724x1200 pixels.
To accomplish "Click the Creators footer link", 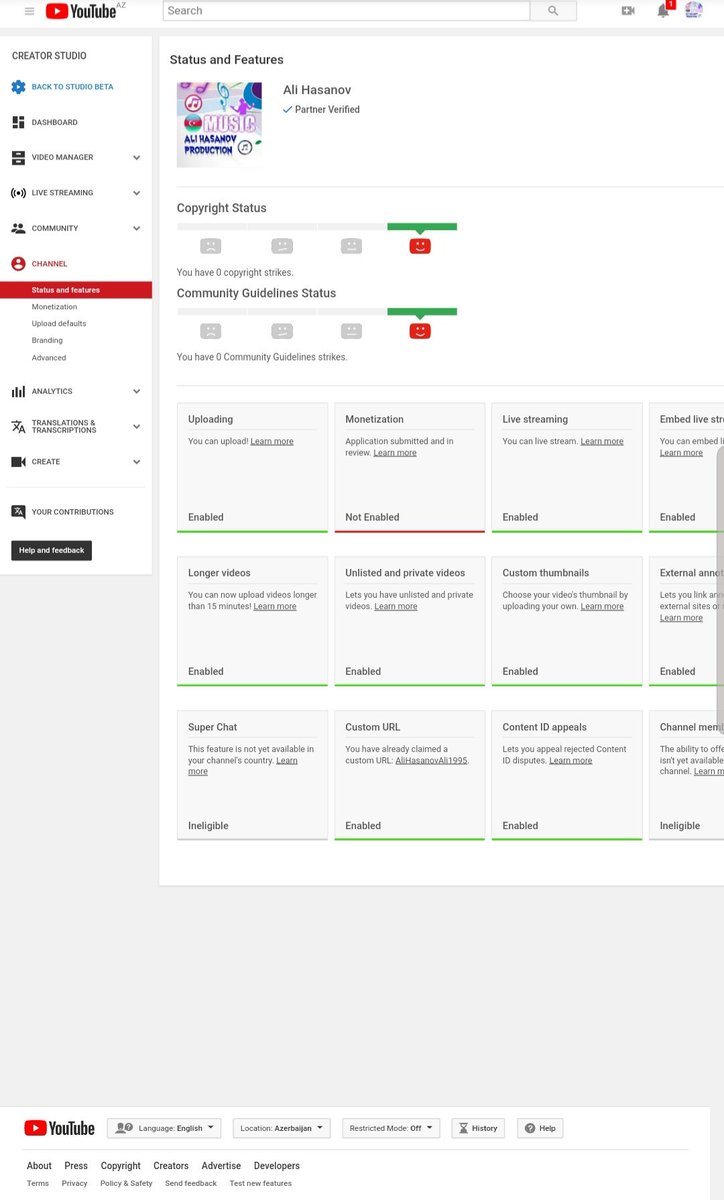I will 171,1166.
